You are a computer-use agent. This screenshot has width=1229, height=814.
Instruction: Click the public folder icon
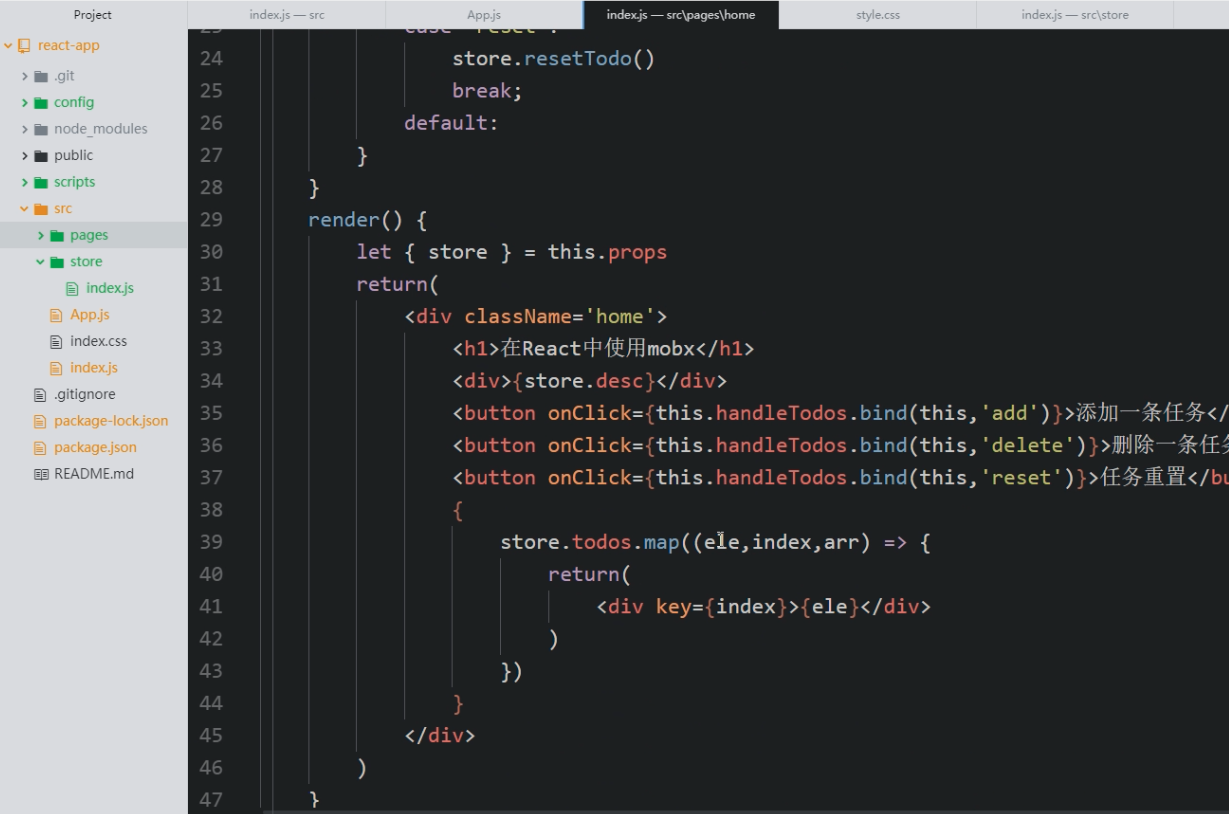pos(41,156)
